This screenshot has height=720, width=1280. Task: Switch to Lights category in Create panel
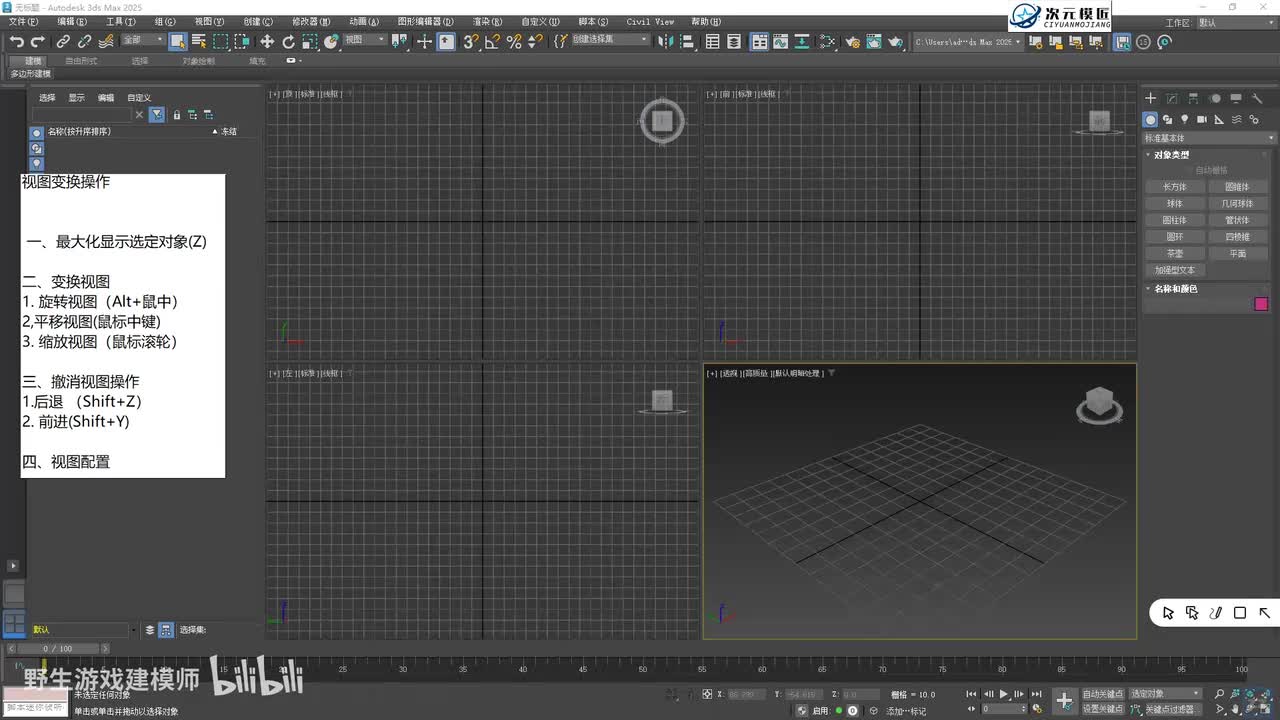click(x=1185, y=119)
